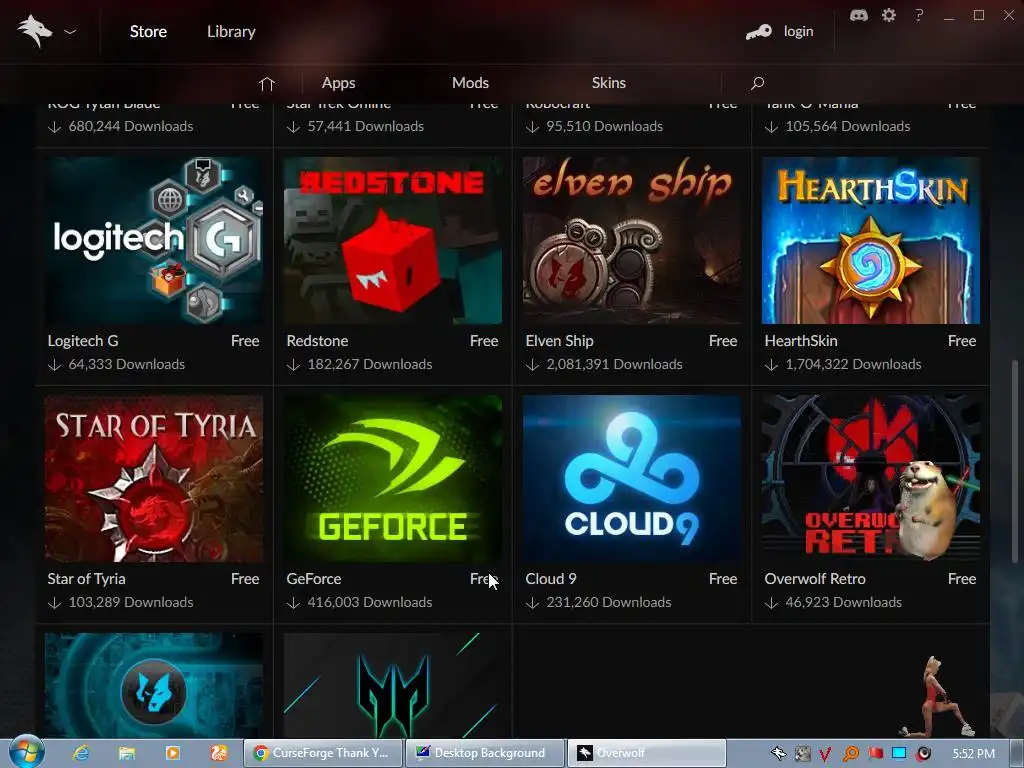Open Windows Media Player taskbar icon

point(172,753)
